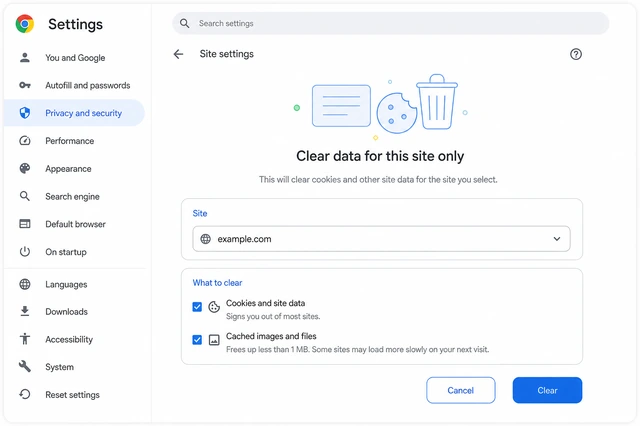The width and height of the screenshot is (640, 426).
Task: Uncheck Cookies and site data checkbox
Action: 197,307
